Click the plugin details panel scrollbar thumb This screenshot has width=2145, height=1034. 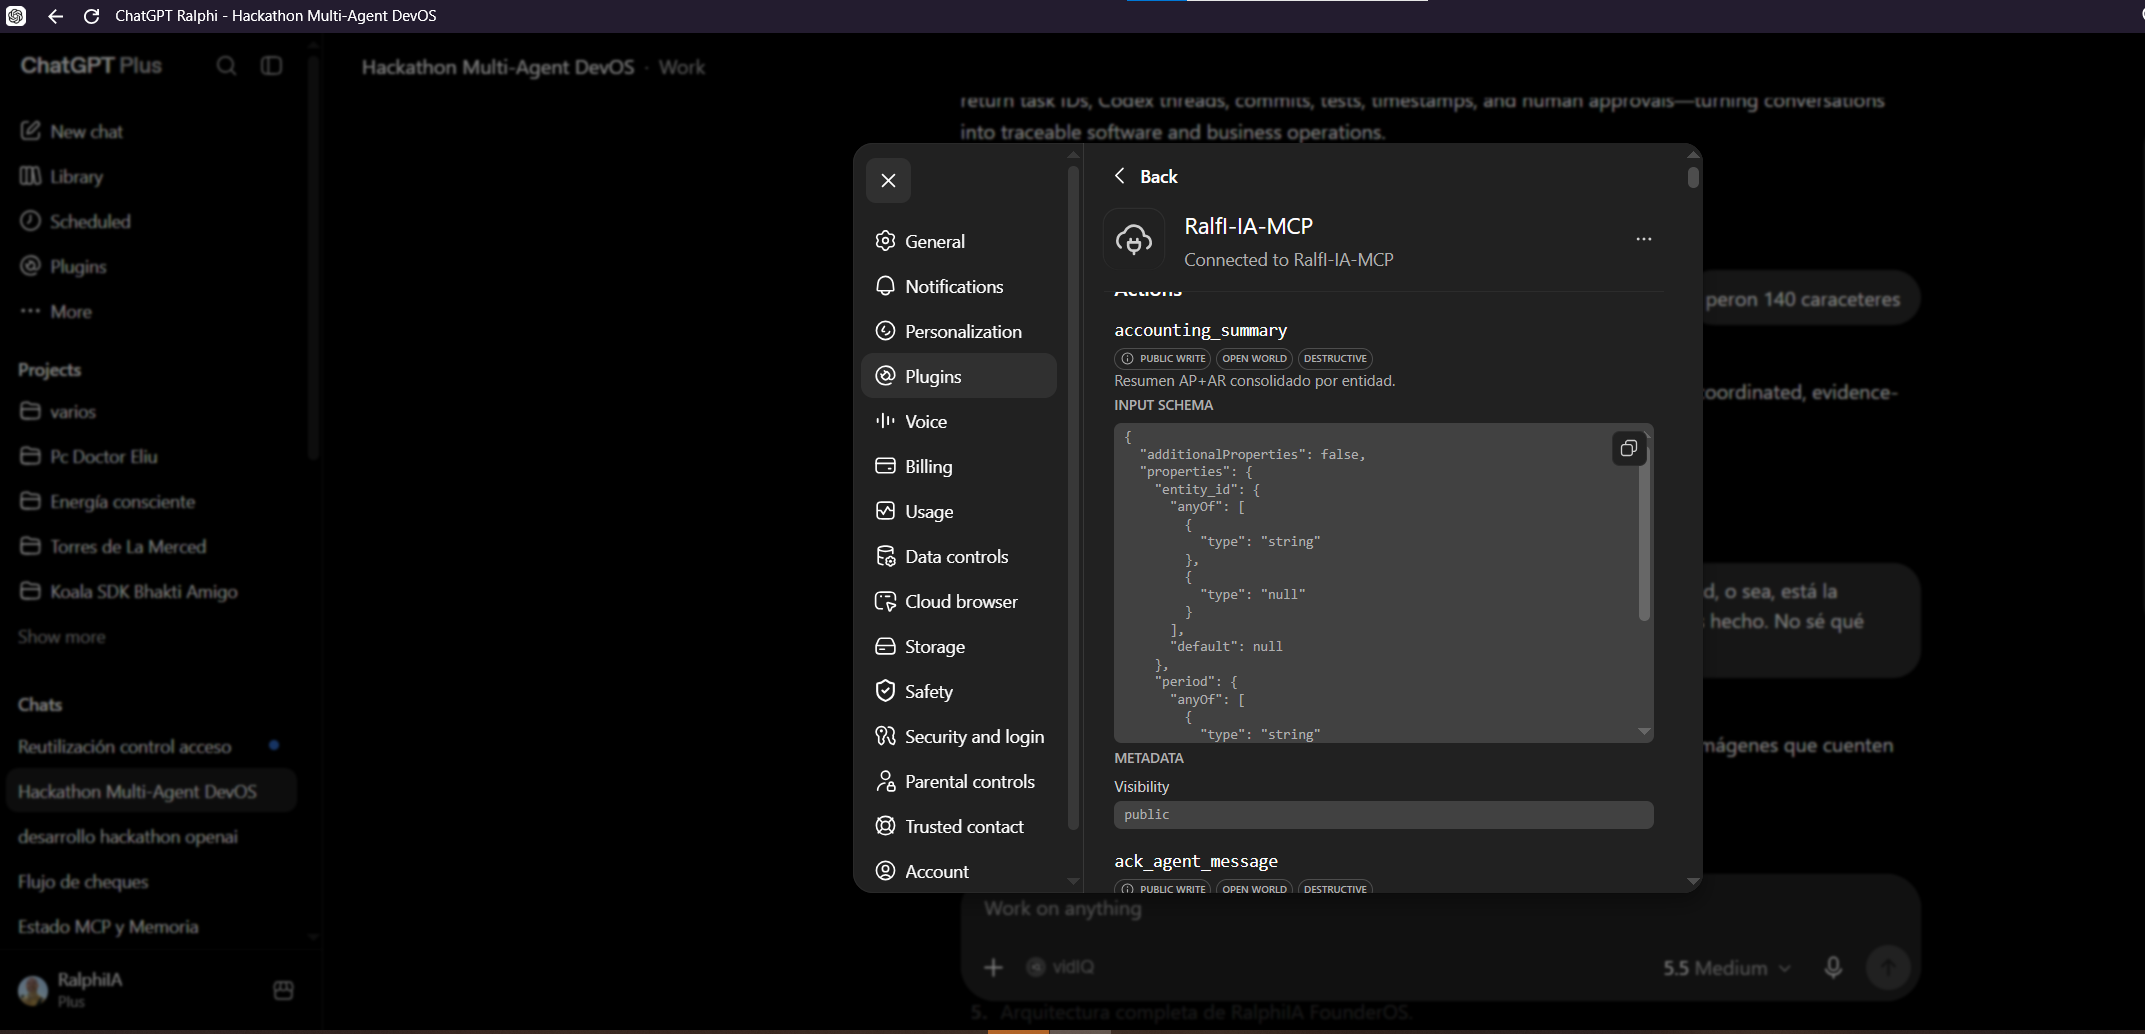(x=1692, y=177)
